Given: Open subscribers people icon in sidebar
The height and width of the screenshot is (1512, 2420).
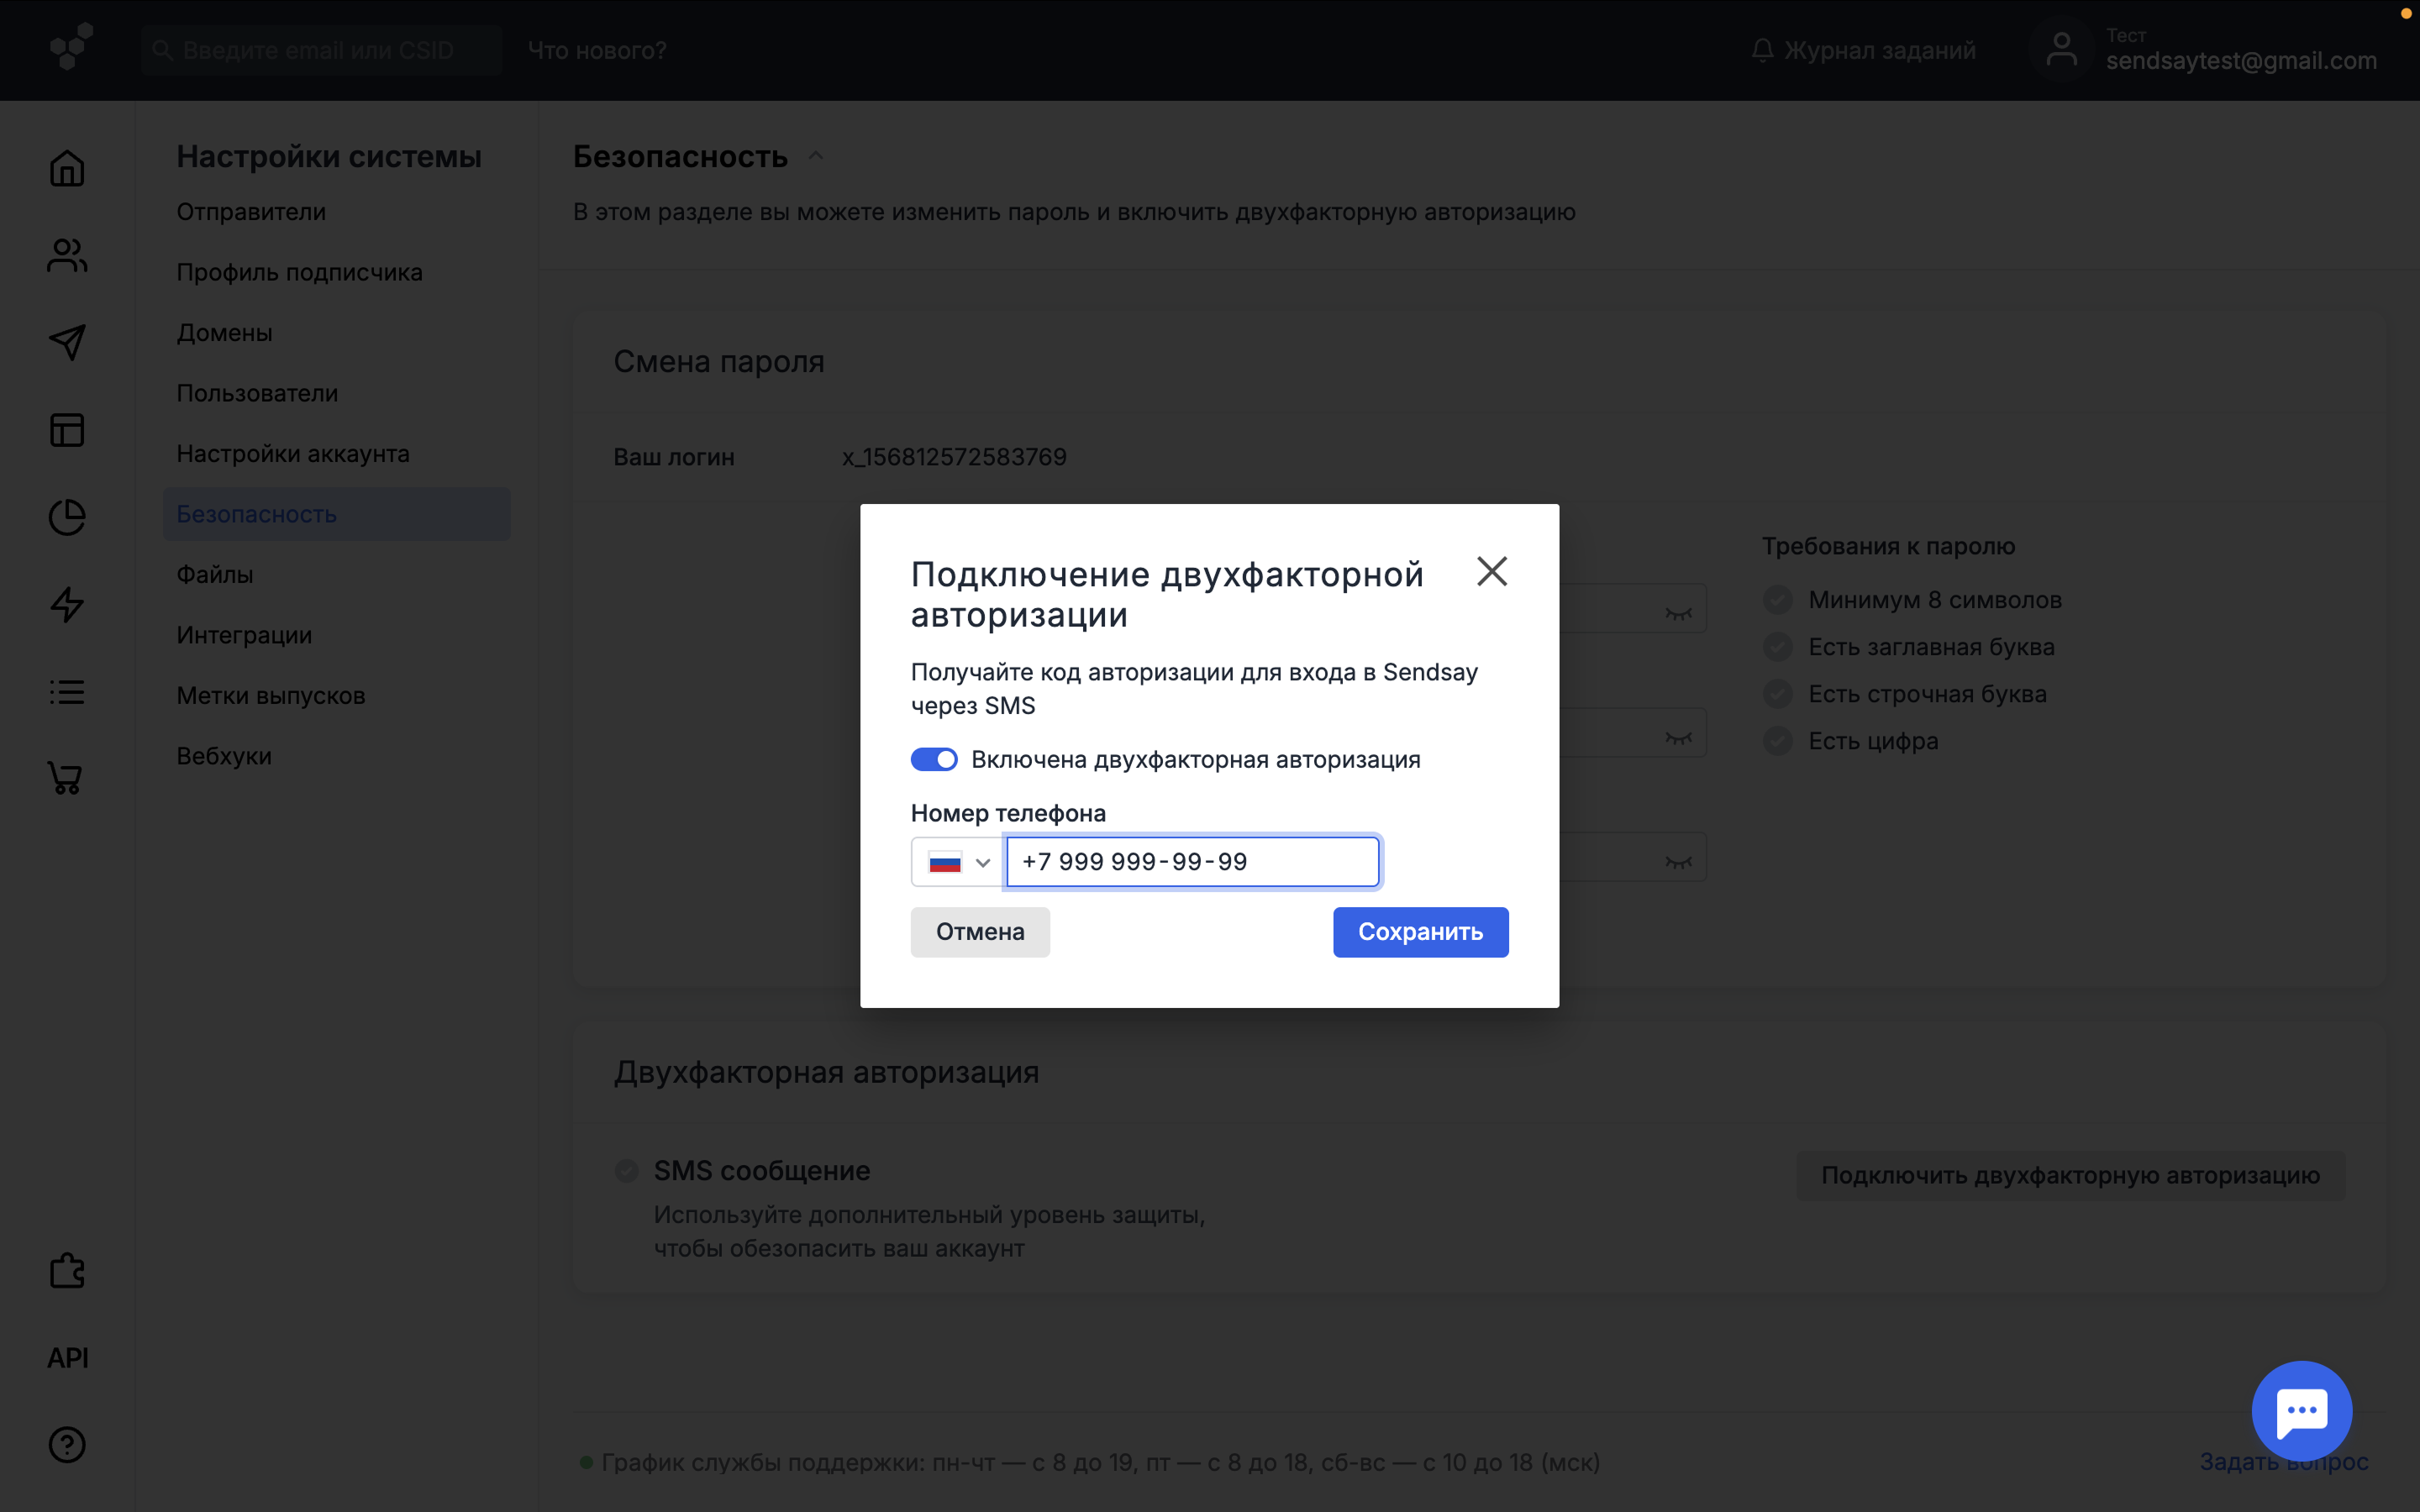Looking at the screenshot, I should click(x=67, y=256).
